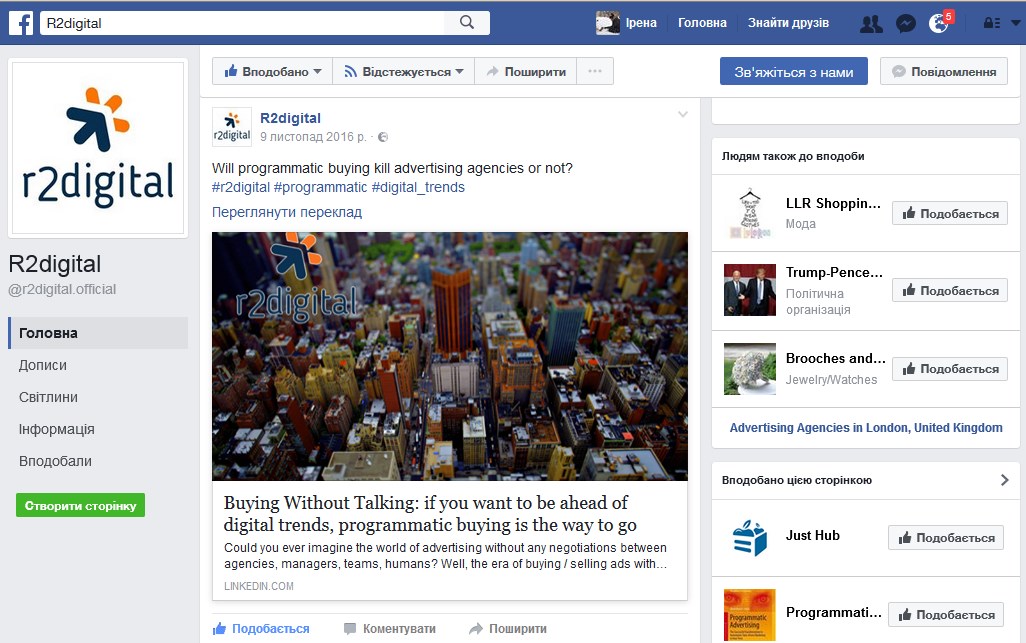1026x643 pixels.
Task: Open the Trump-Pence... page photo
Action: [x=750, y=290]
